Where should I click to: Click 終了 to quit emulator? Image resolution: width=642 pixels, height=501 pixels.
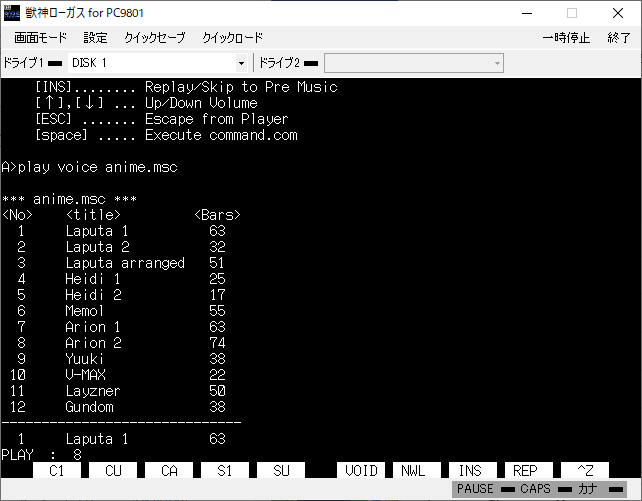619,38
